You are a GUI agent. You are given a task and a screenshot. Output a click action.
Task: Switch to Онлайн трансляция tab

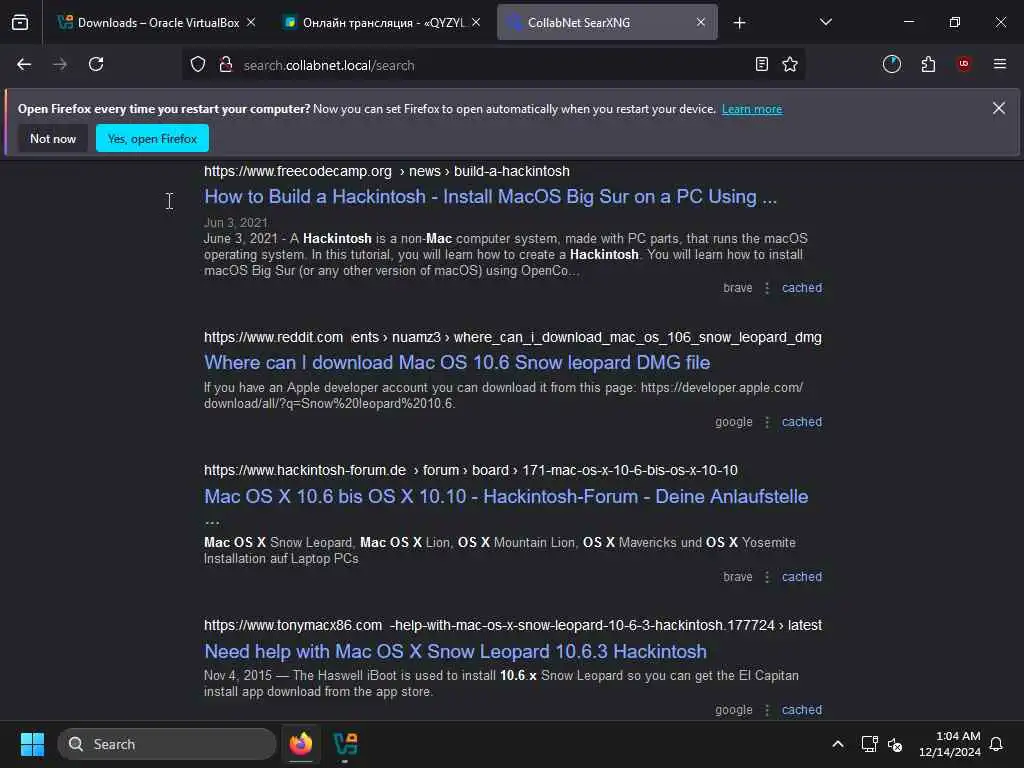(x=383, y=22)
